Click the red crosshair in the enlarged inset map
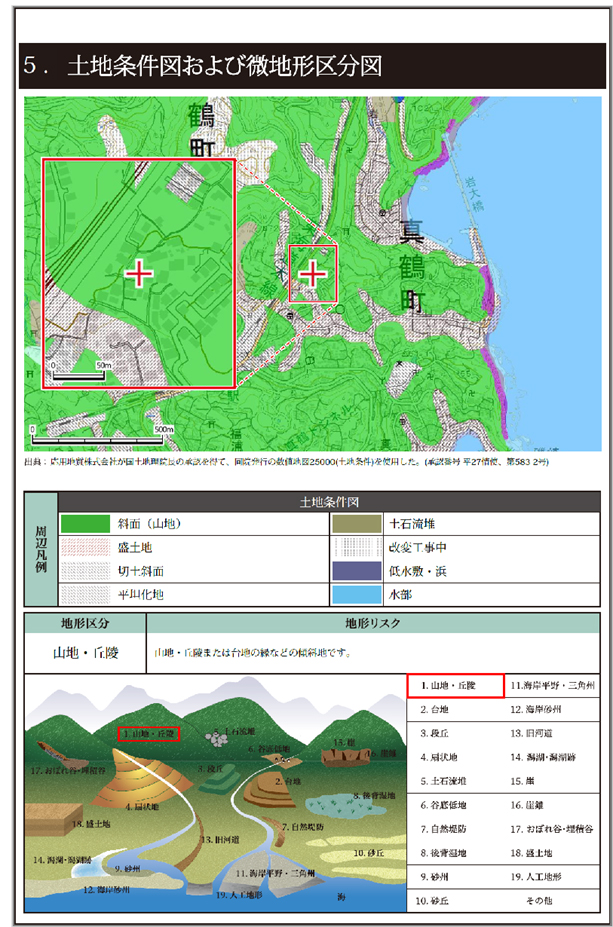This screenshot has width=613, height=927. click(x=137, y=272)
